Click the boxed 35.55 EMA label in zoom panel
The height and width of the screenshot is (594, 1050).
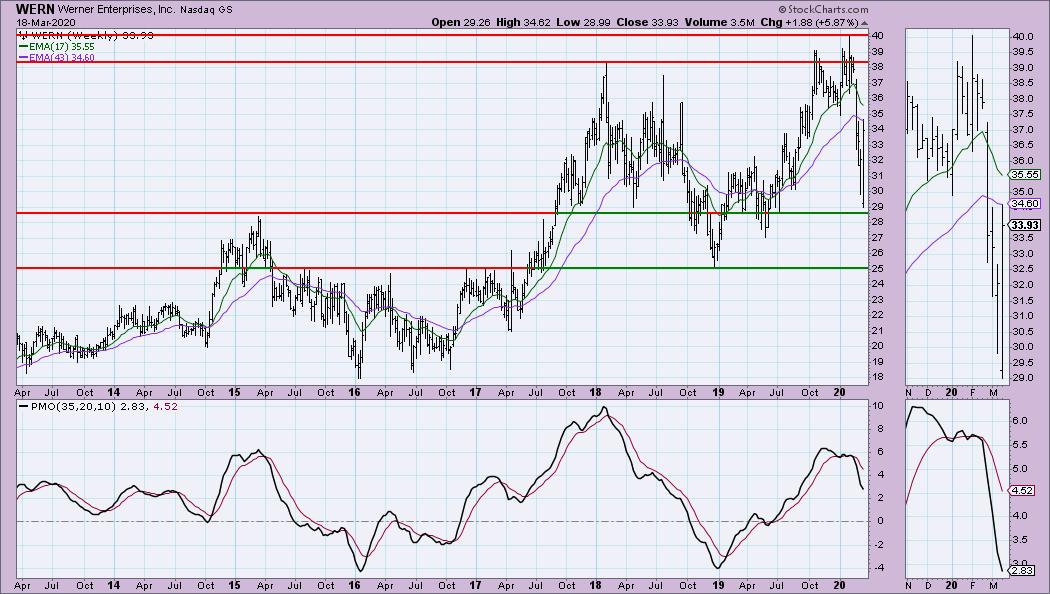click(1025, 174)
